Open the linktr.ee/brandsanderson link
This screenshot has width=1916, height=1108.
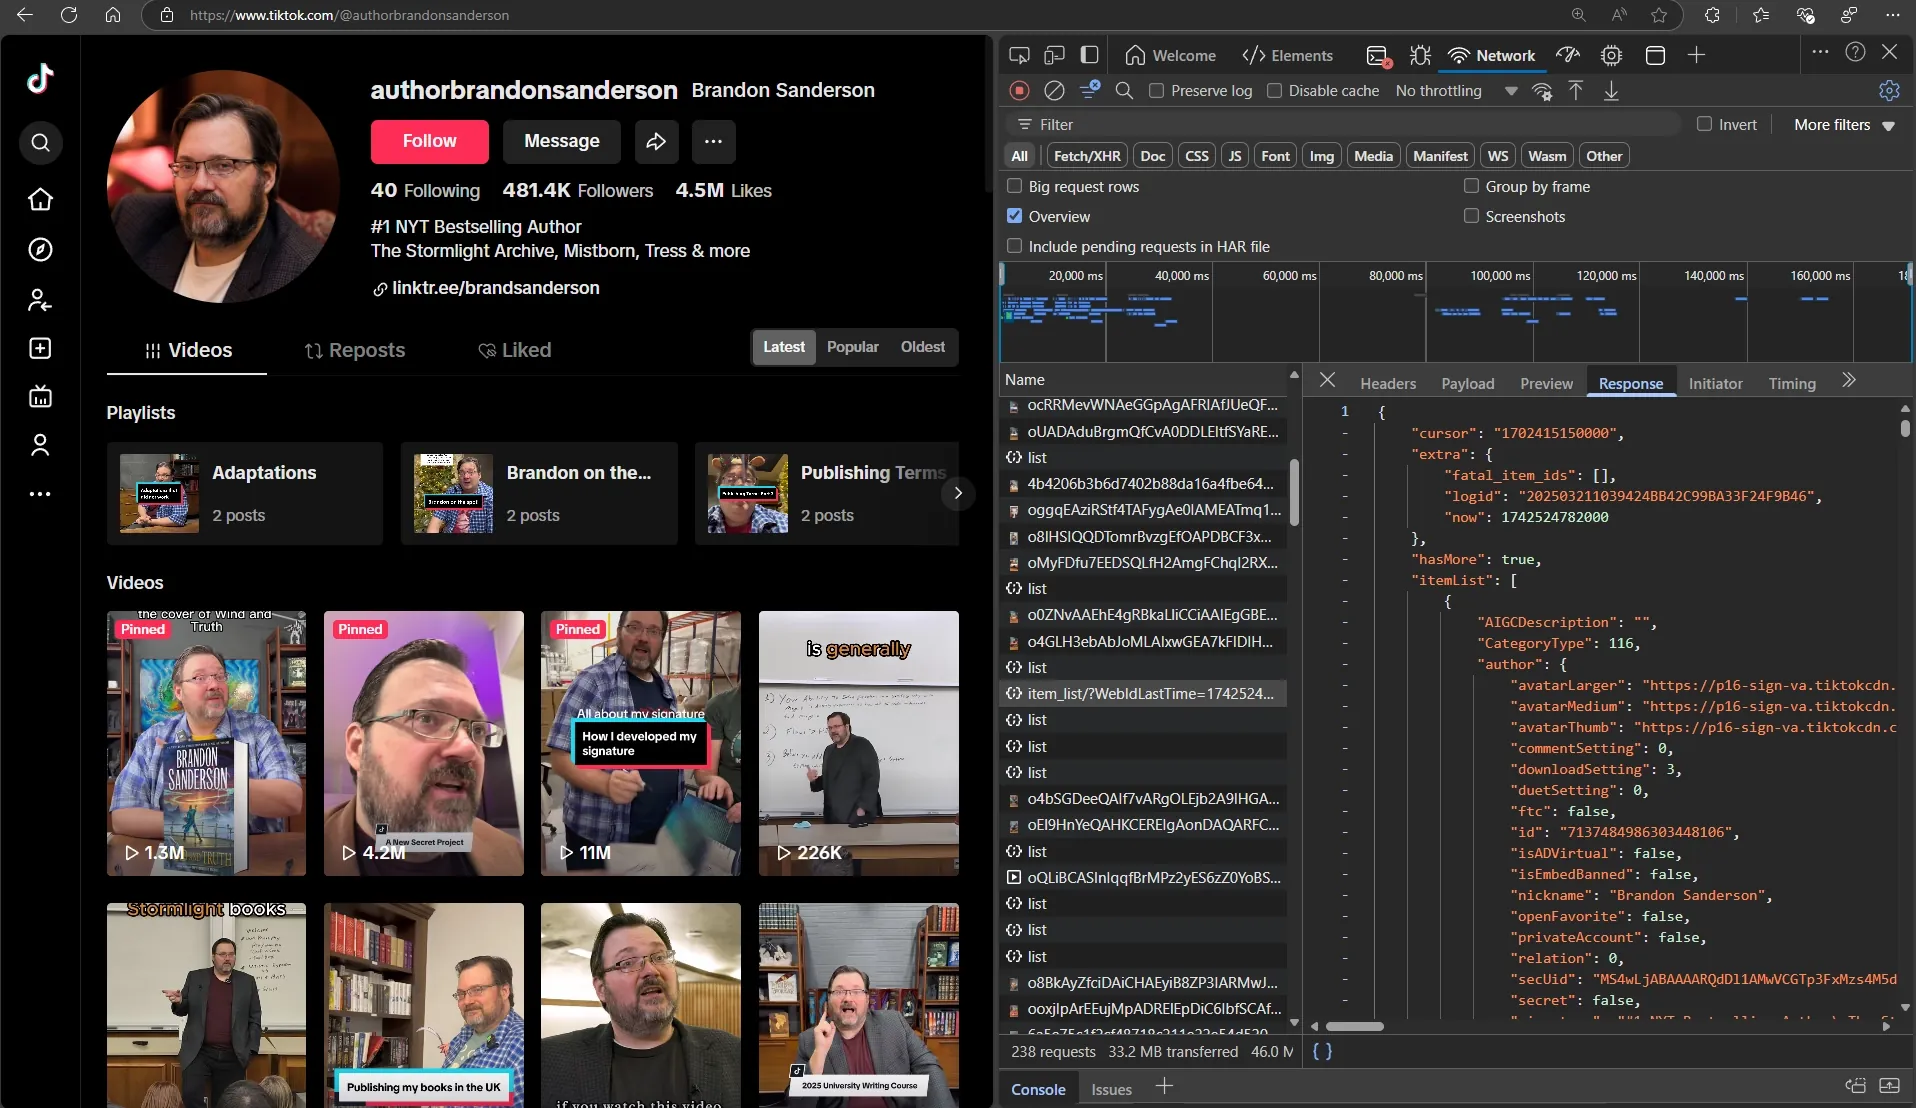pyautogui.click(x=495, y=288)
